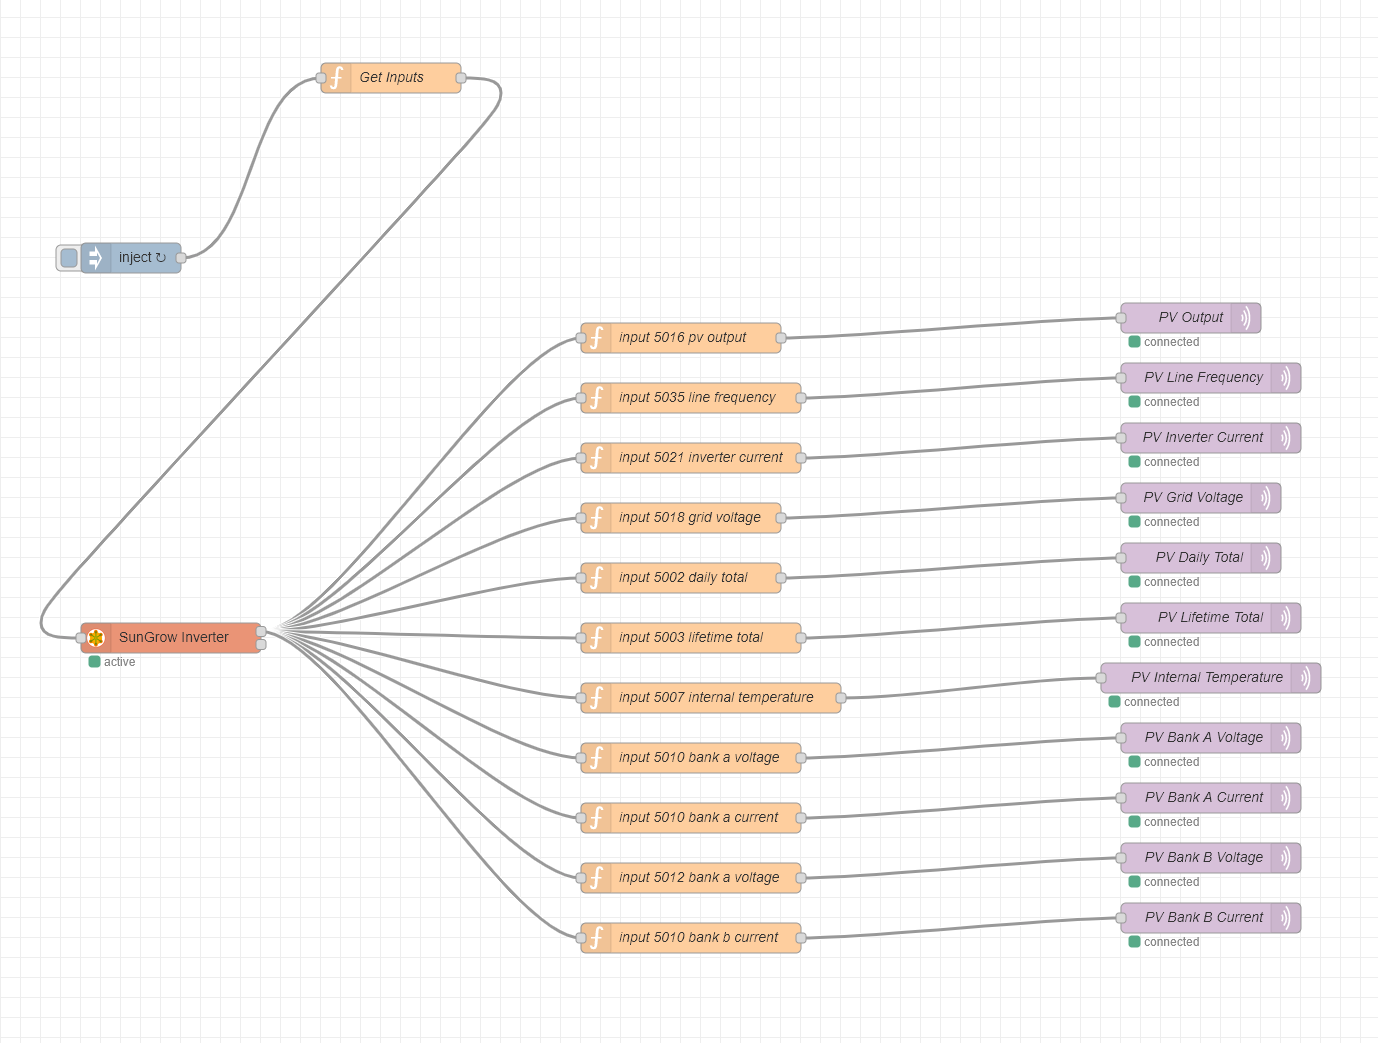Click the broadcast icon on PV Daily Total

tap(1266, 557)
